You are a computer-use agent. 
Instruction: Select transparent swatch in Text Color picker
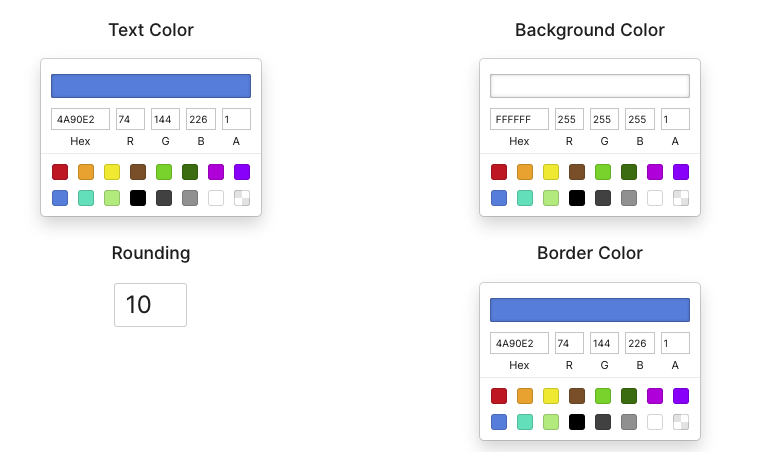pos(242,198)
